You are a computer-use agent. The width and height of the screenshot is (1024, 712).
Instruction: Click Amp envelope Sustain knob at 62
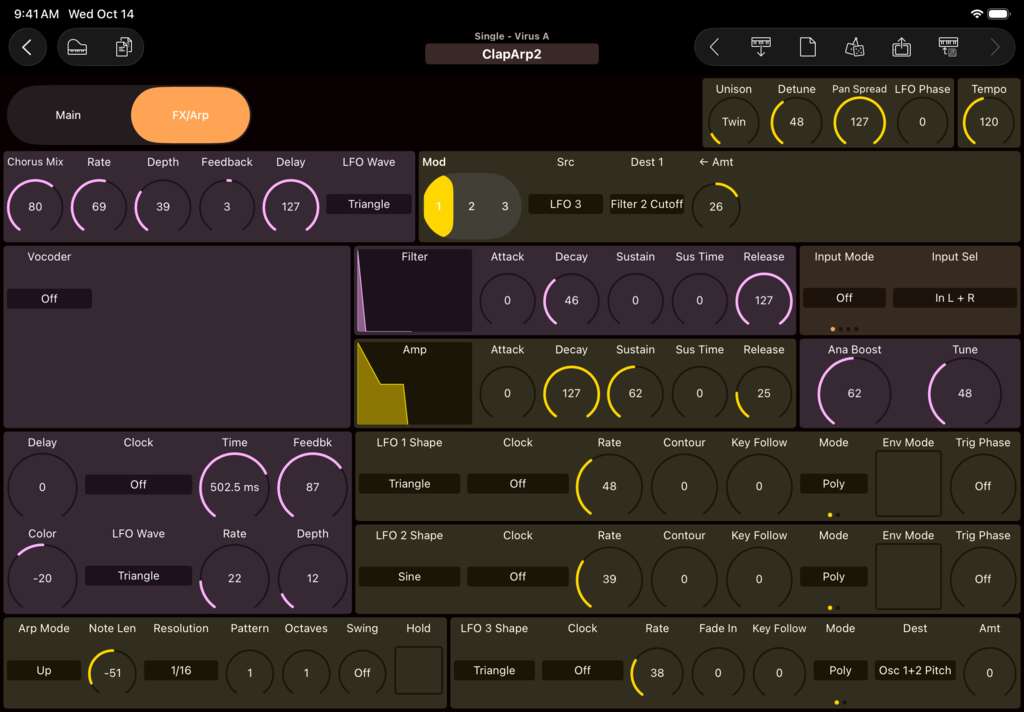coord(635,393)
